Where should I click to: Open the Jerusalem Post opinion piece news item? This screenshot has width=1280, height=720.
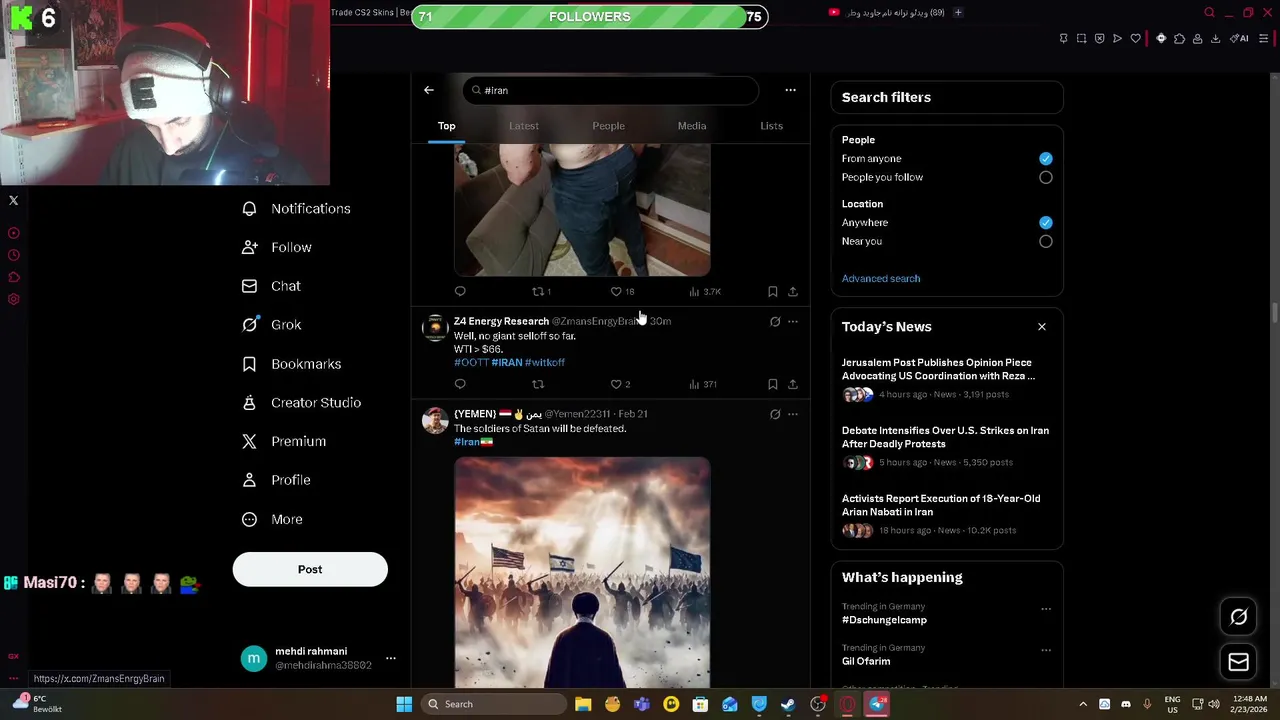tap(946, 378)
